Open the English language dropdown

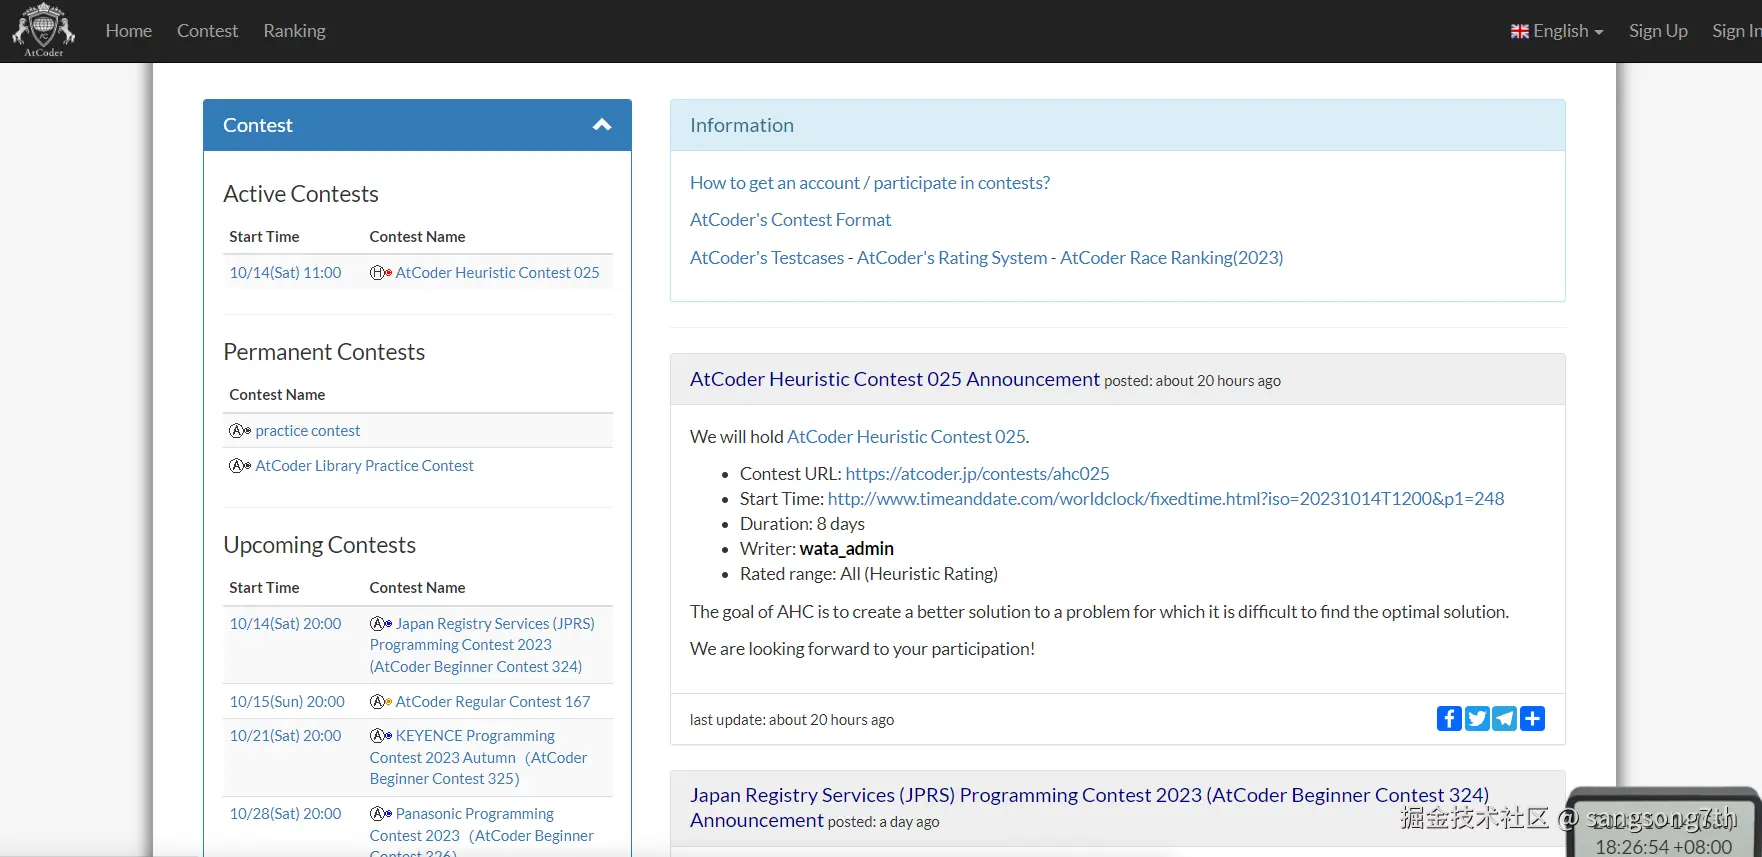[x=1557, y=31]
